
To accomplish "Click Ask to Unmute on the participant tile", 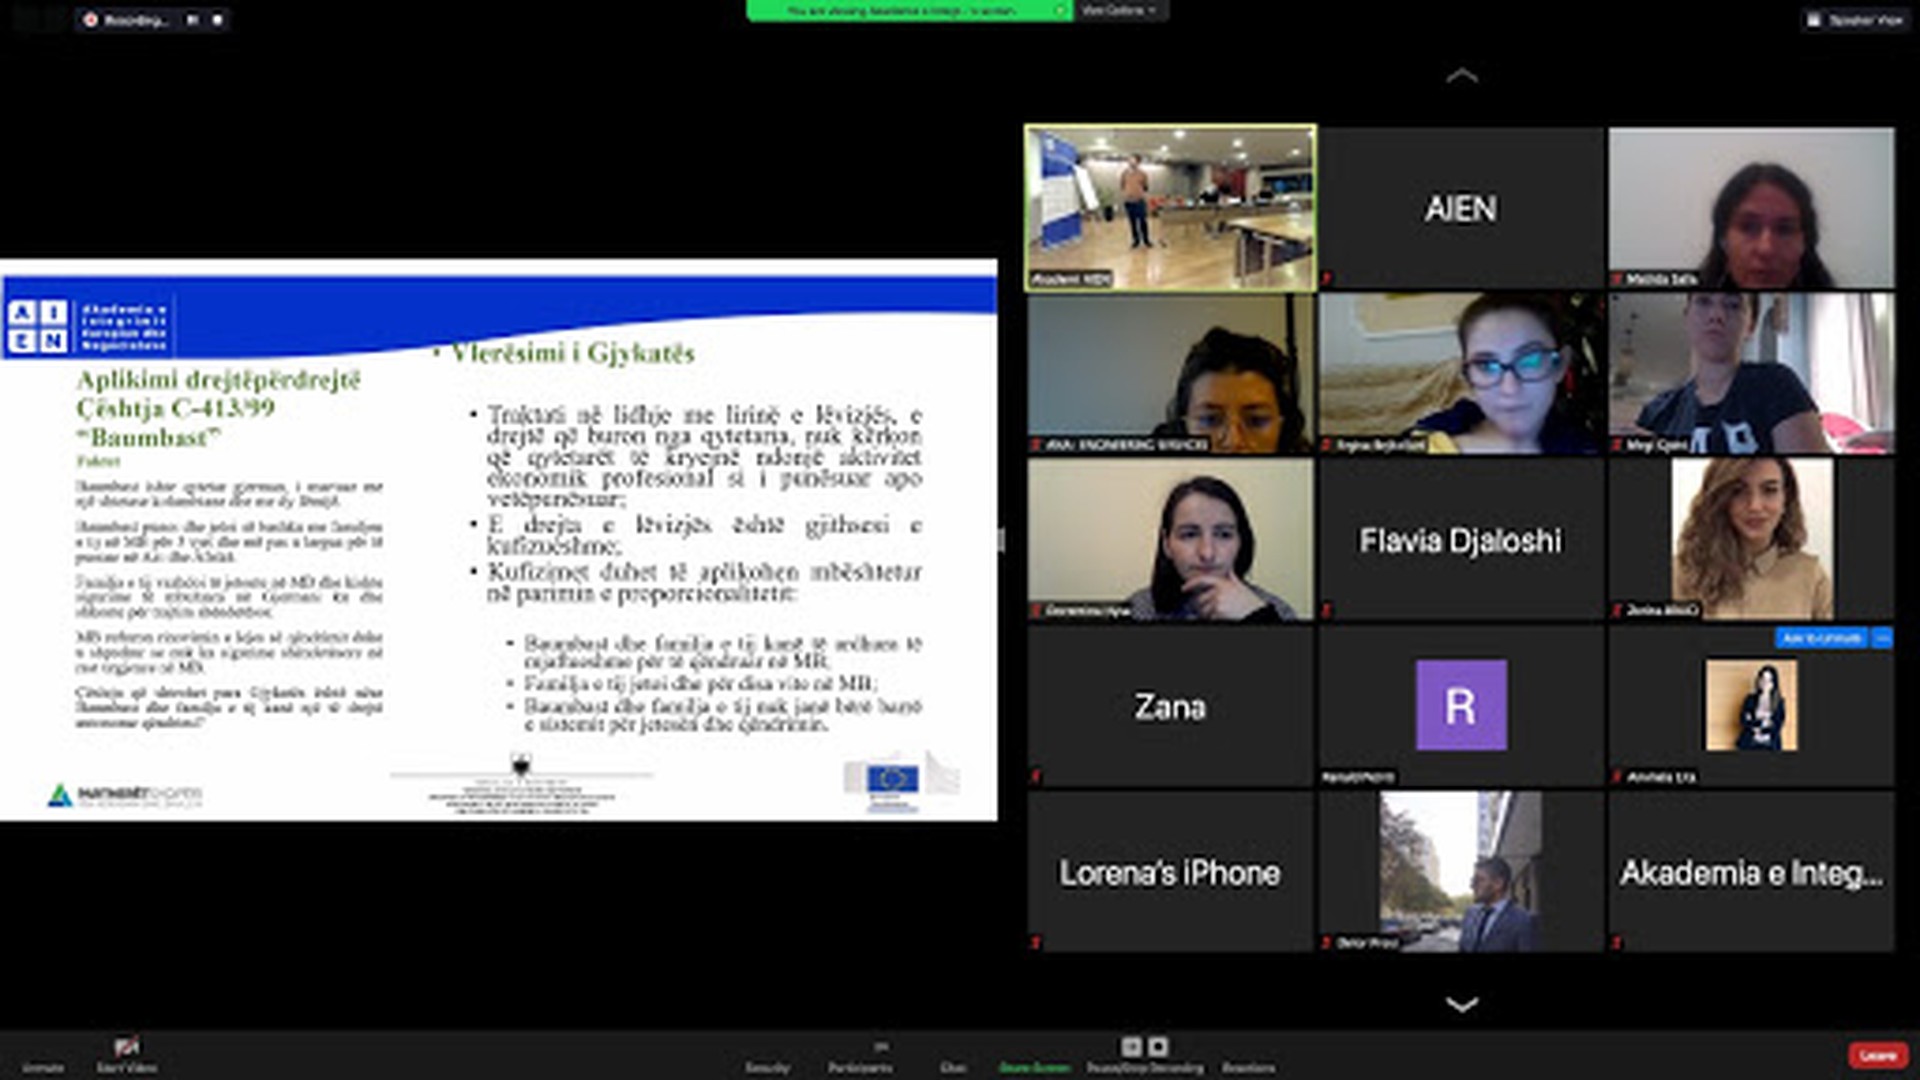I will [1821, 638].
